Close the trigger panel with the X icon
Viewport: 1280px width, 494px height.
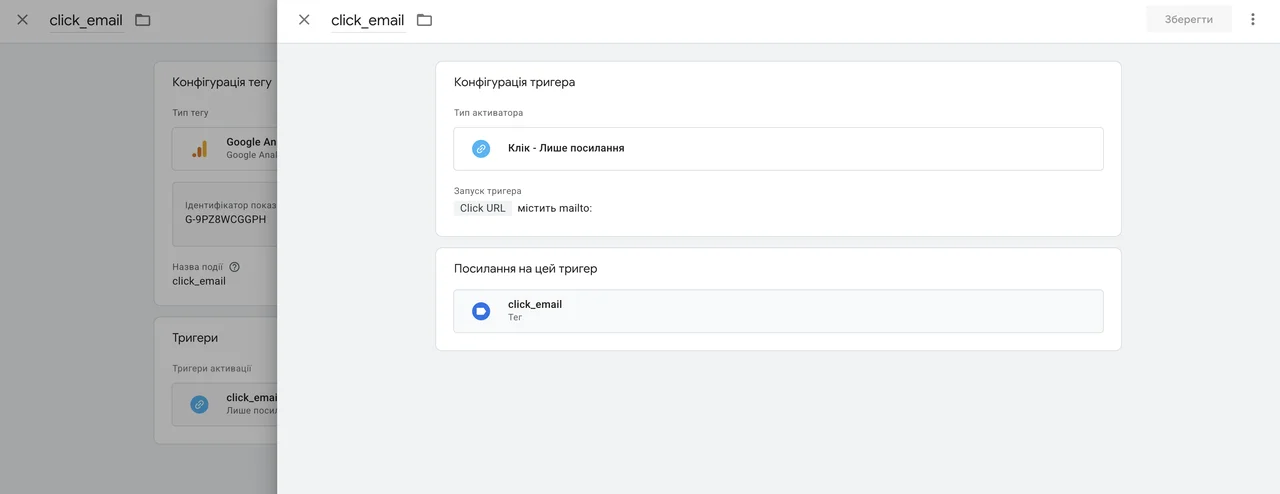pos(304,20)
